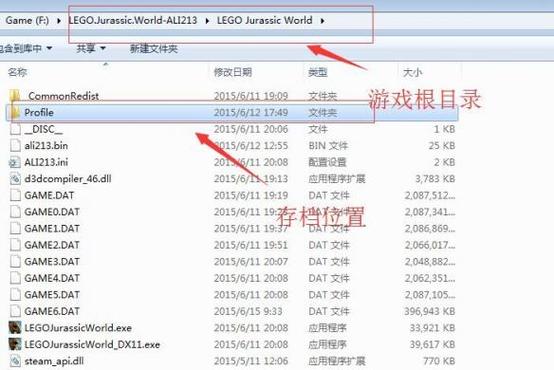Click the 396,943 KB size of GAME6.DAT
Screen dimensions: 554x370
pyautogui.click(x=430, y=311)
